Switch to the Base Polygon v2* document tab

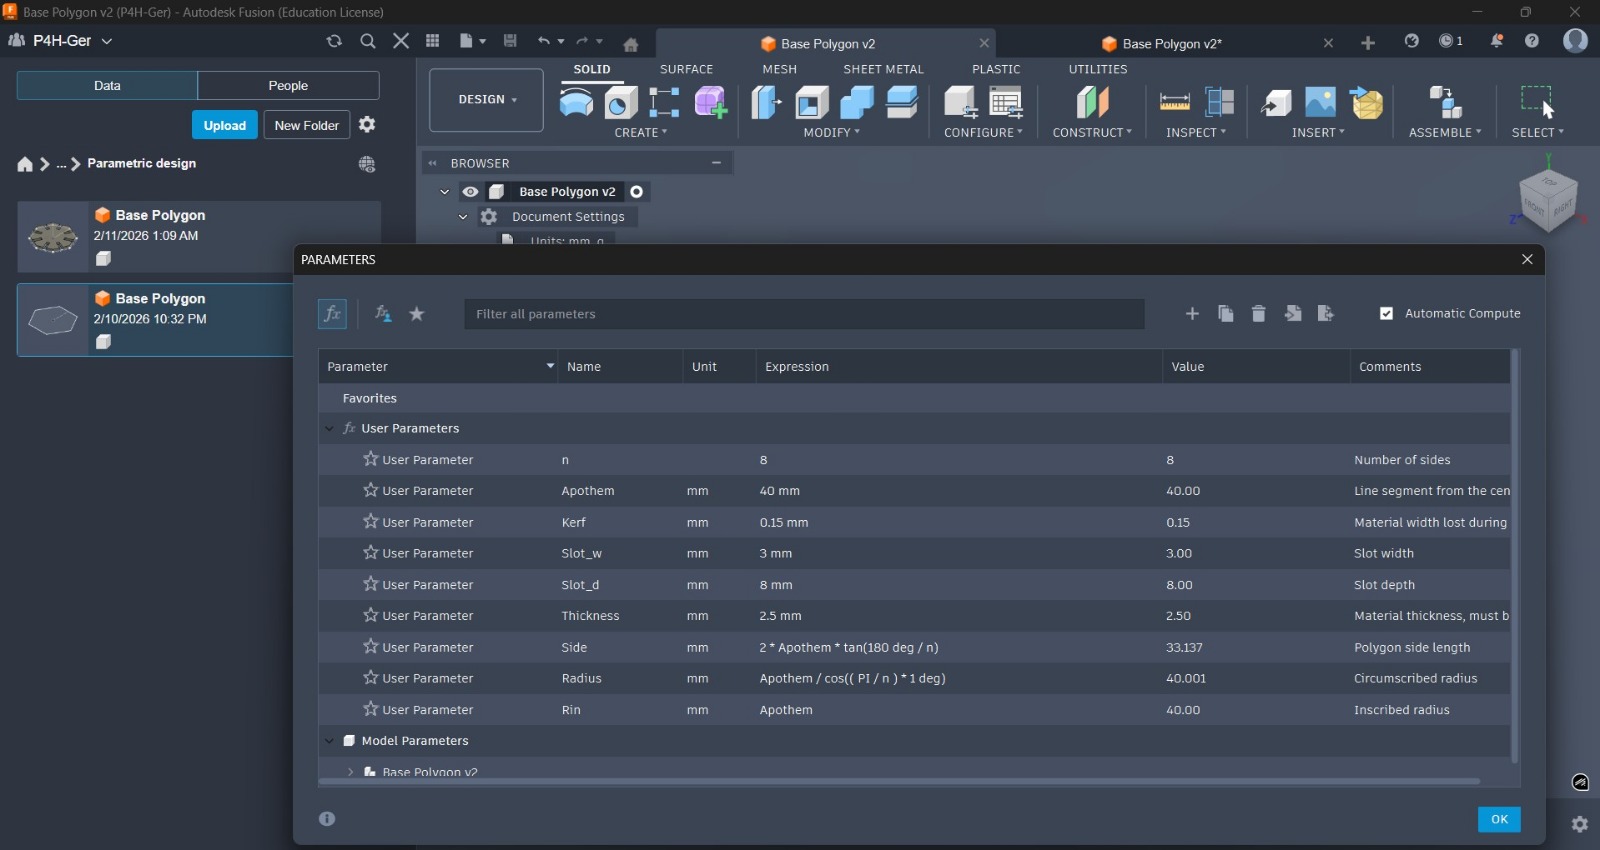1171,44
